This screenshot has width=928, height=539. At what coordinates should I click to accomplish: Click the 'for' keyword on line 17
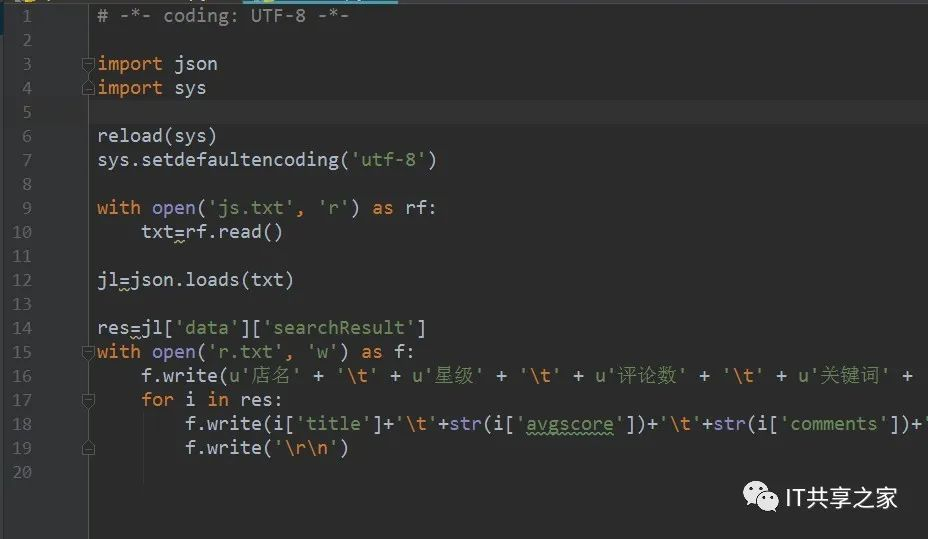157,400
